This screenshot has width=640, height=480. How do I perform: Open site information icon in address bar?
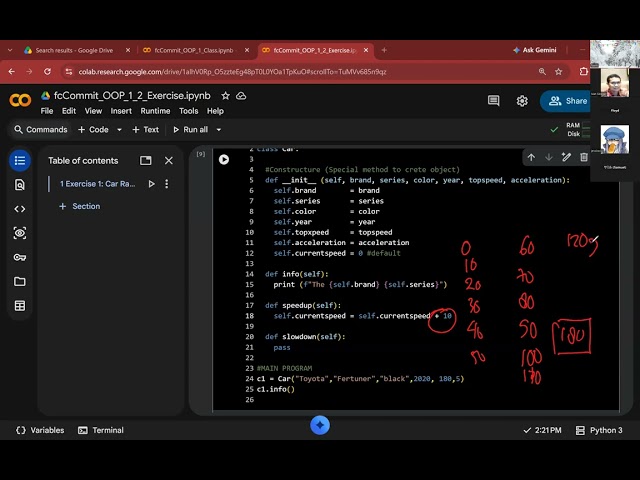tap(69, 72)
